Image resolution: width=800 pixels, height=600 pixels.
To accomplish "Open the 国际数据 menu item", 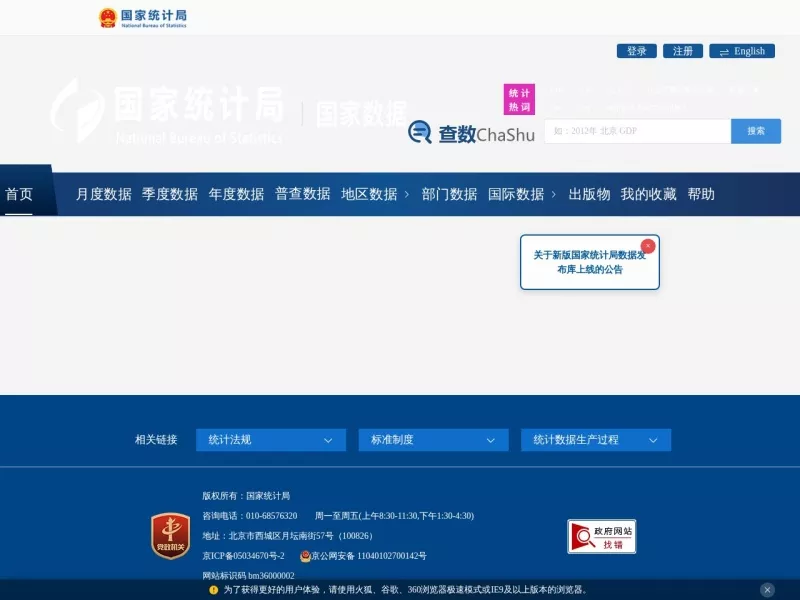I will pos(516,194).
